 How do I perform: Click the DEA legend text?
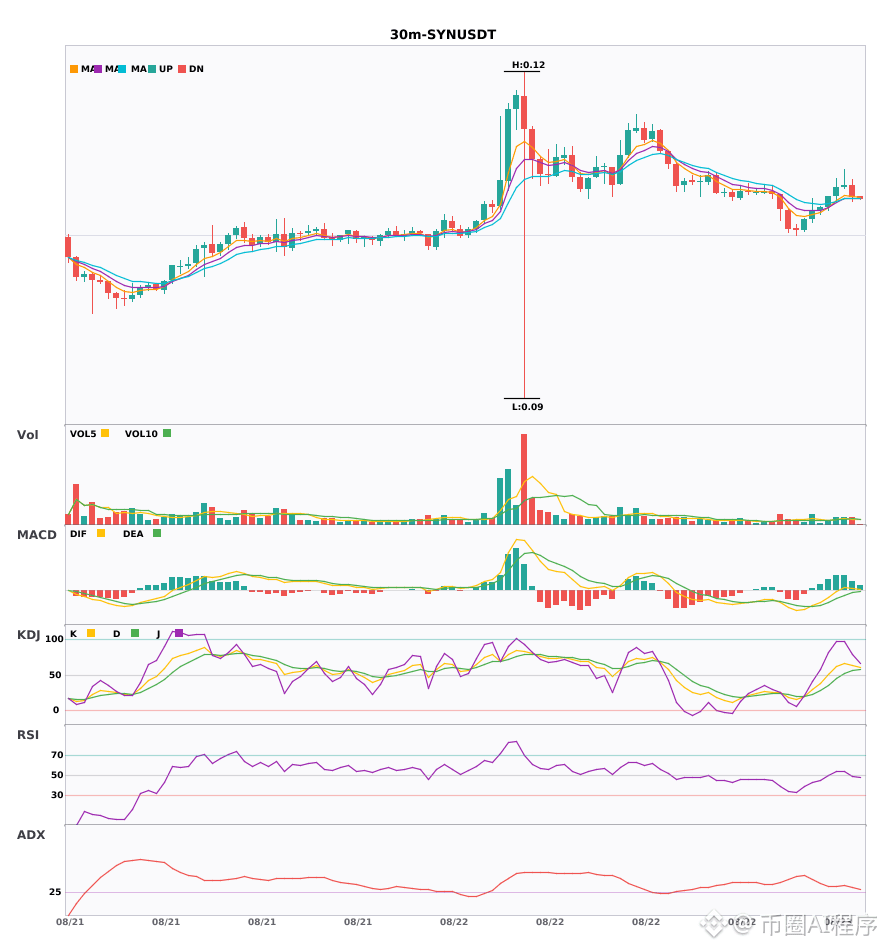coord(133,534)
